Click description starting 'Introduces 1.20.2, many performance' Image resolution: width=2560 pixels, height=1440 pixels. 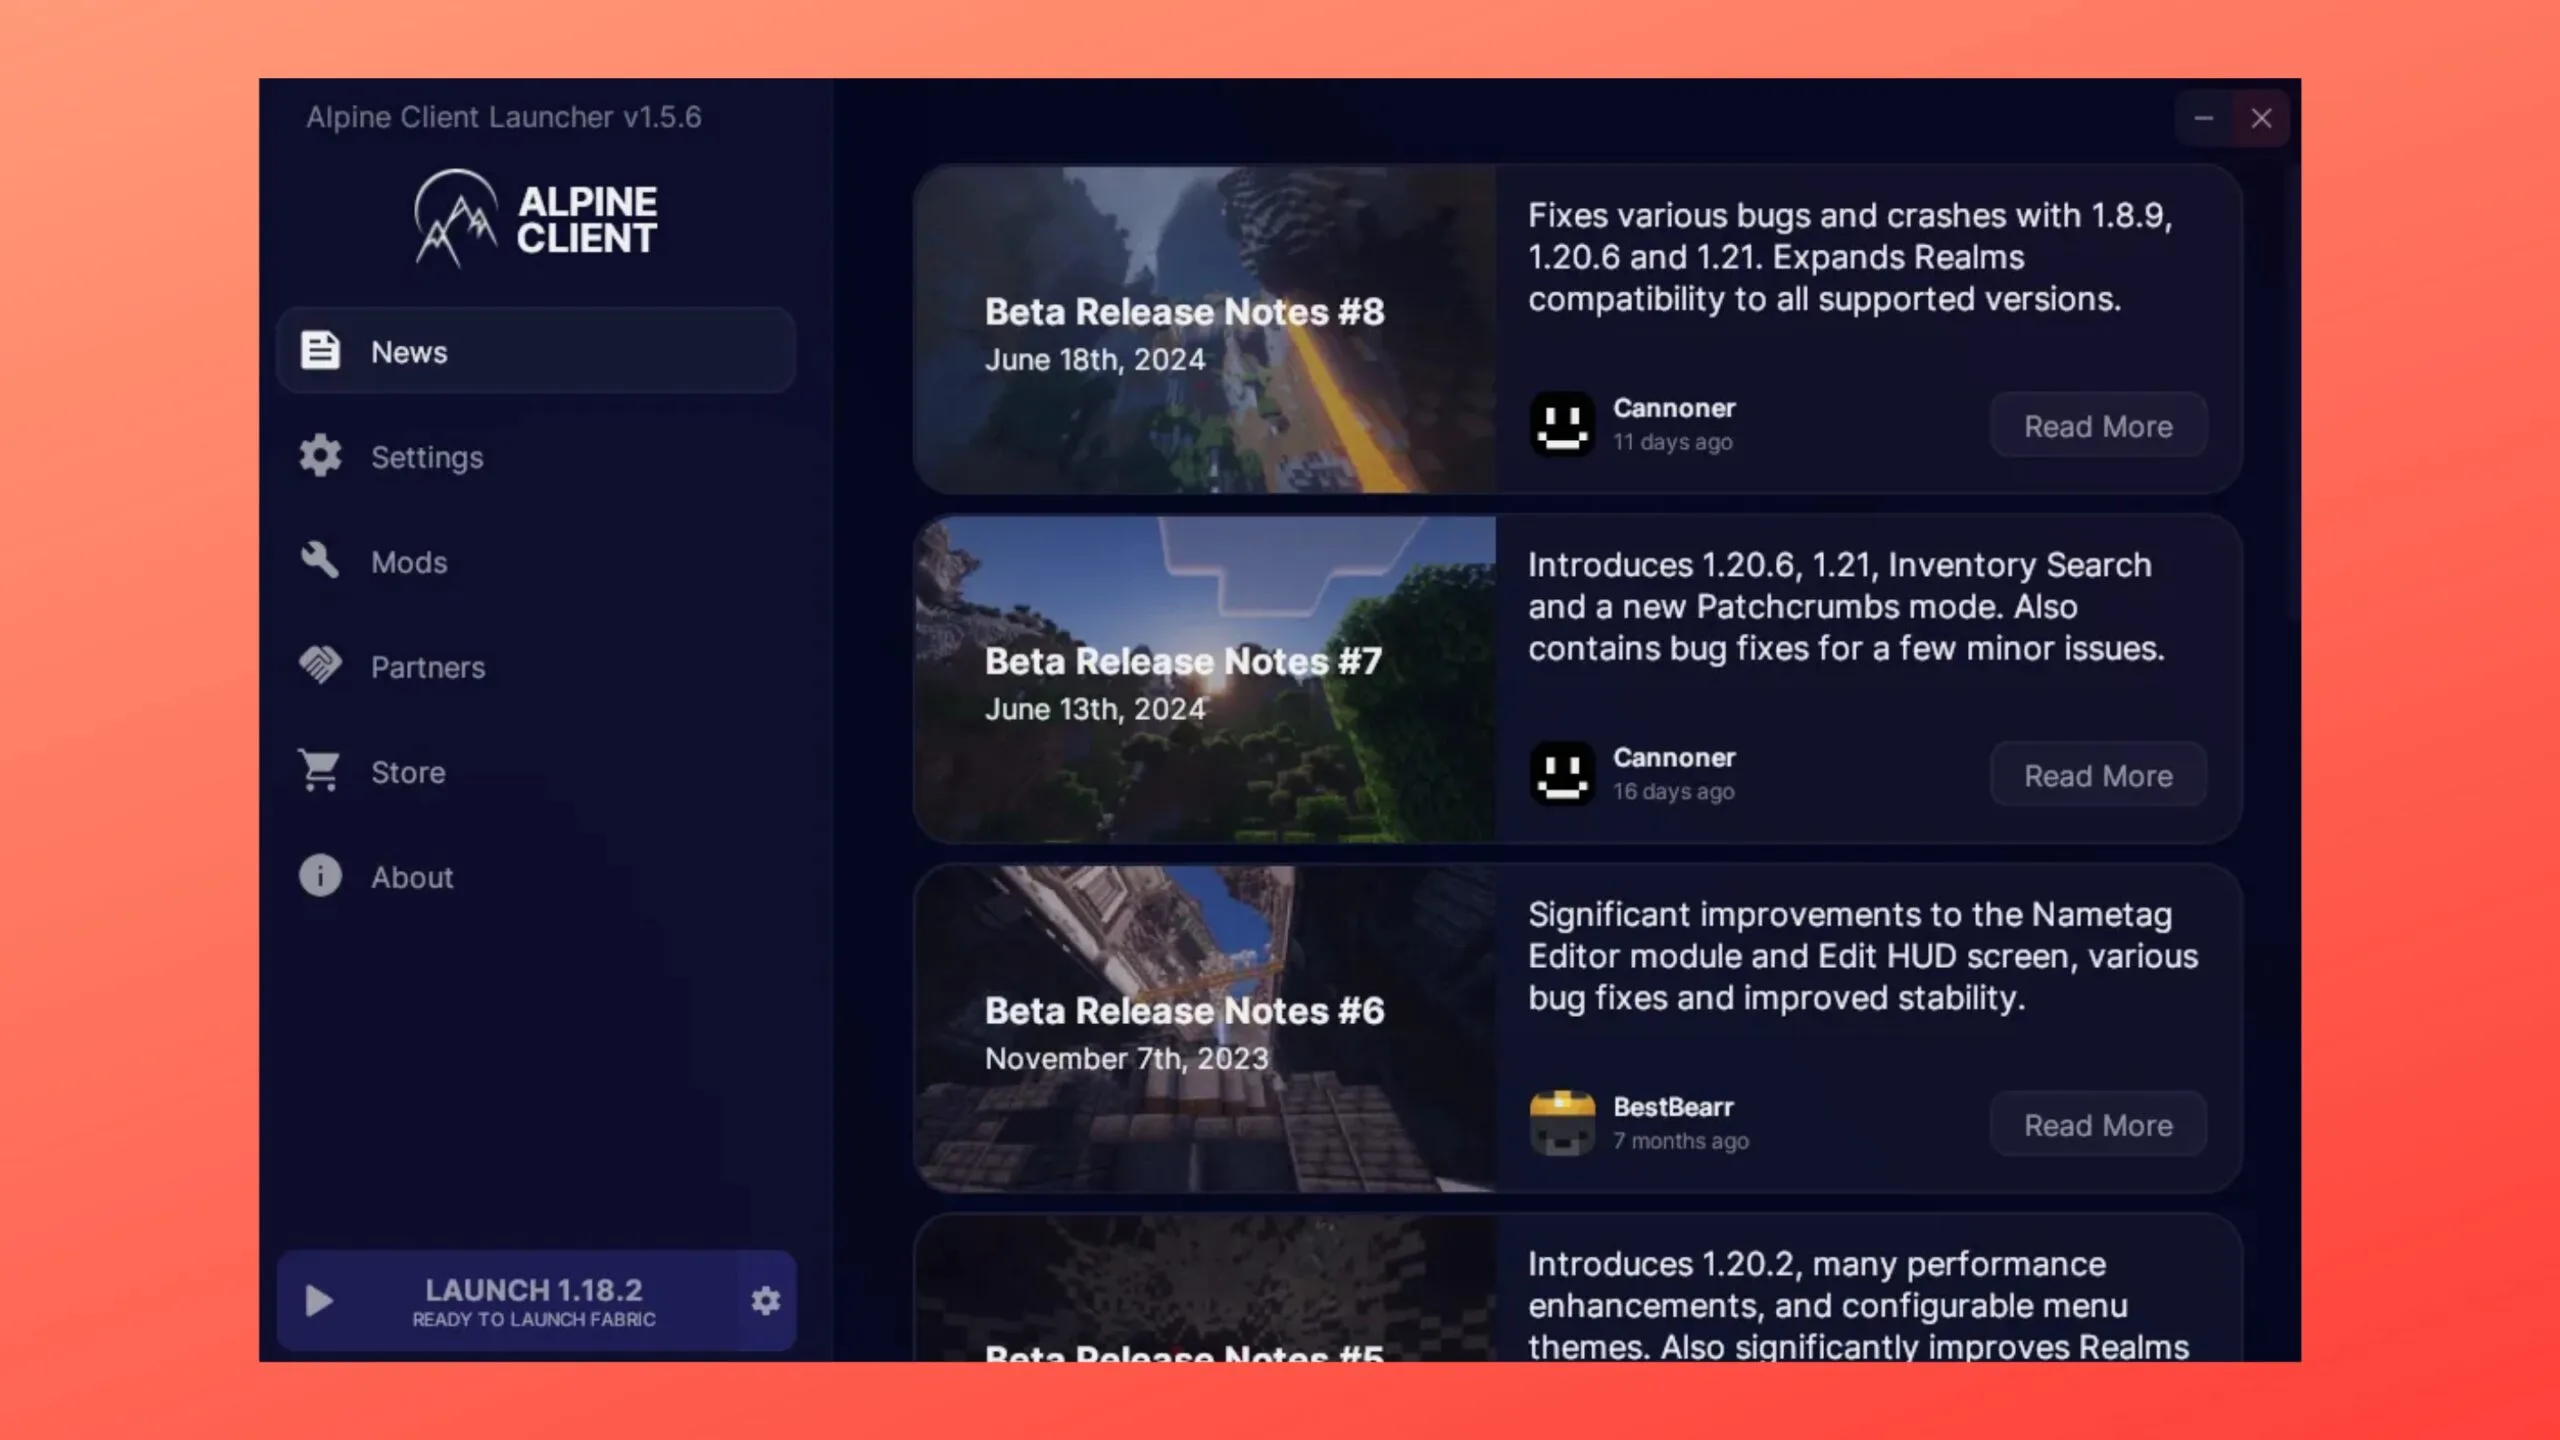(1858, 1305)
